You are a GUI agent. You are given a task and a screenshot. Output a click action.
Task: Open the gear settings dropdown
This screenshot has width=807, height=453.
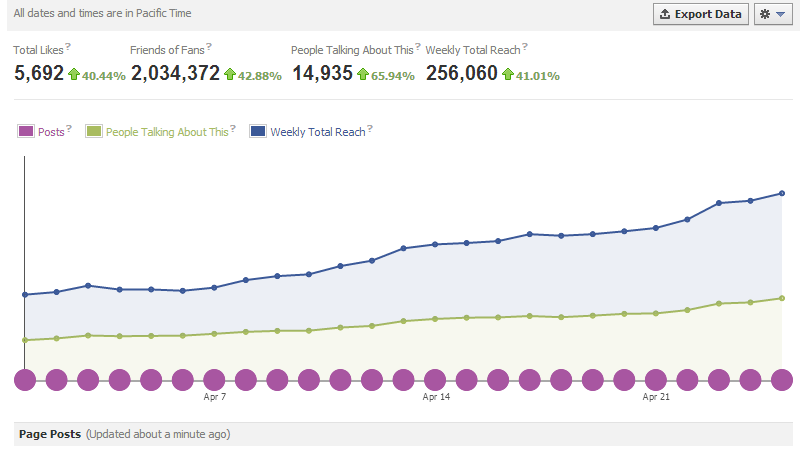tap(773, 14)
